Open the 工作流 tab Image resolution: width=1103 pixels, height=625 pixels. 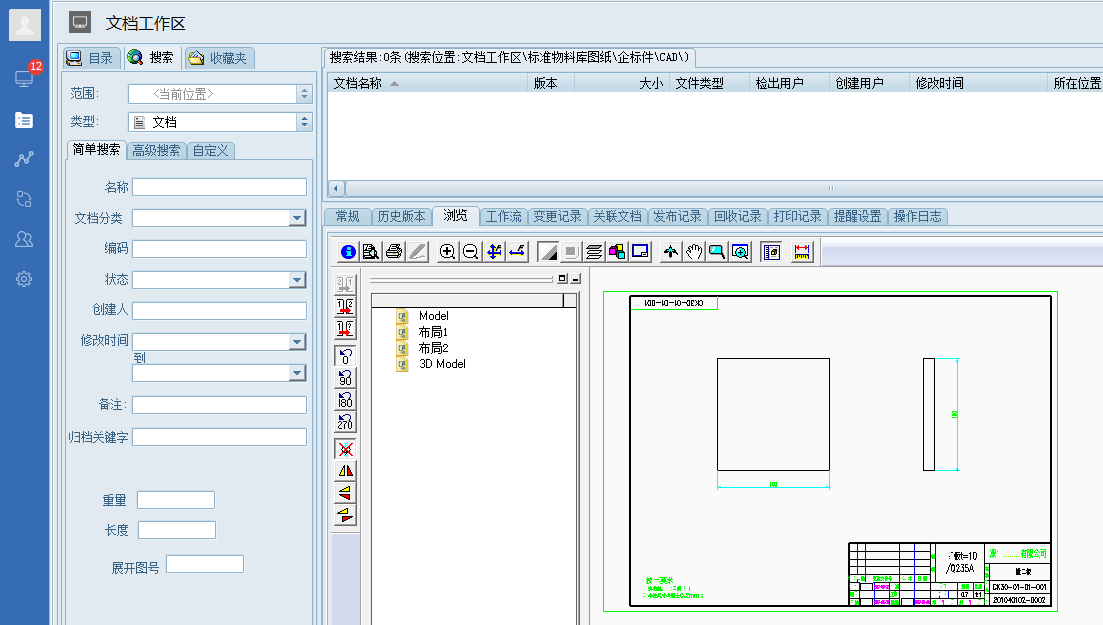click(x=504, y=216)
